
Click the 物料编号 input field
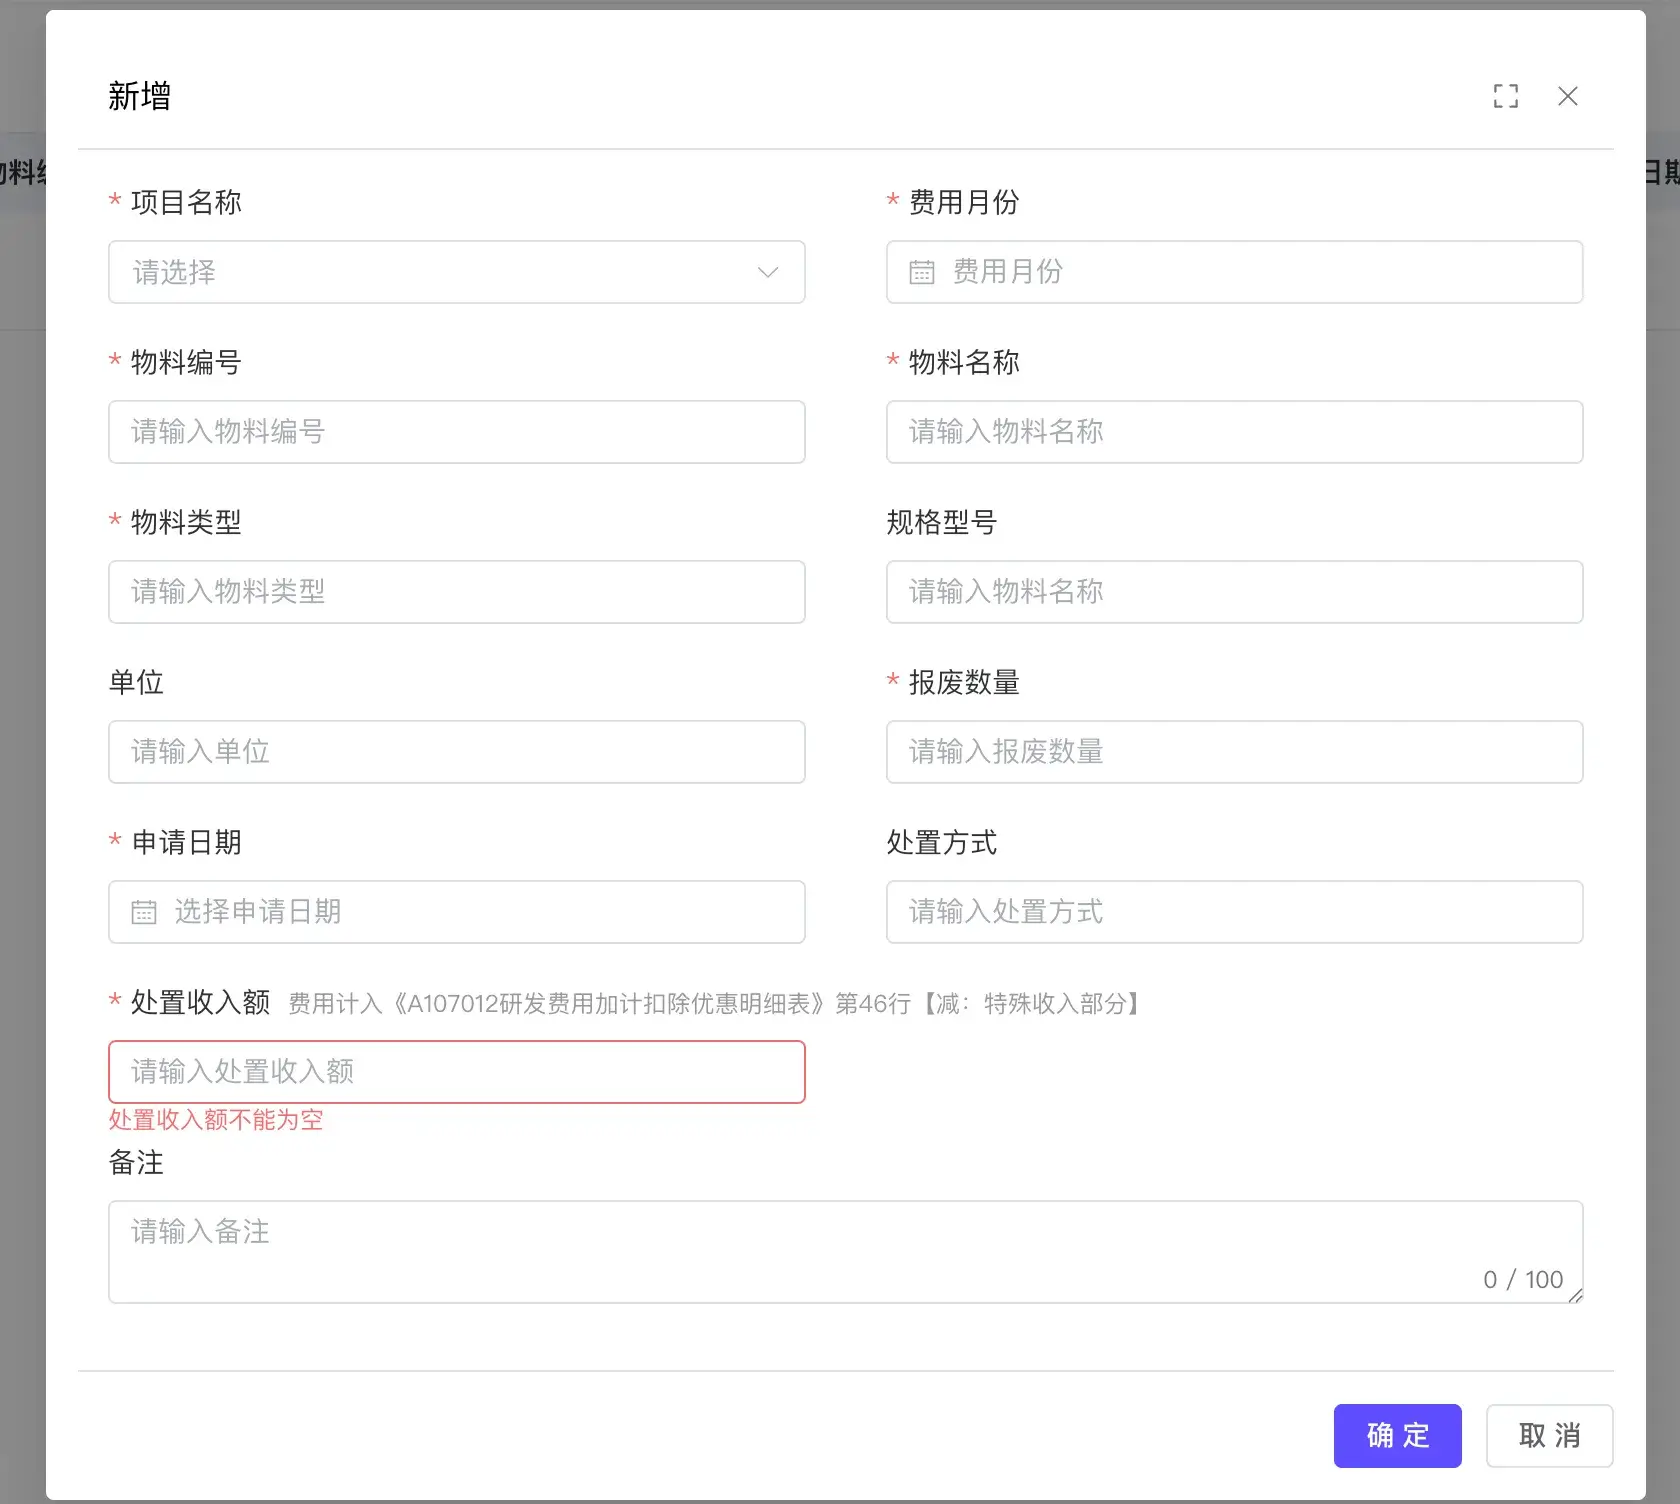(456, 432)
